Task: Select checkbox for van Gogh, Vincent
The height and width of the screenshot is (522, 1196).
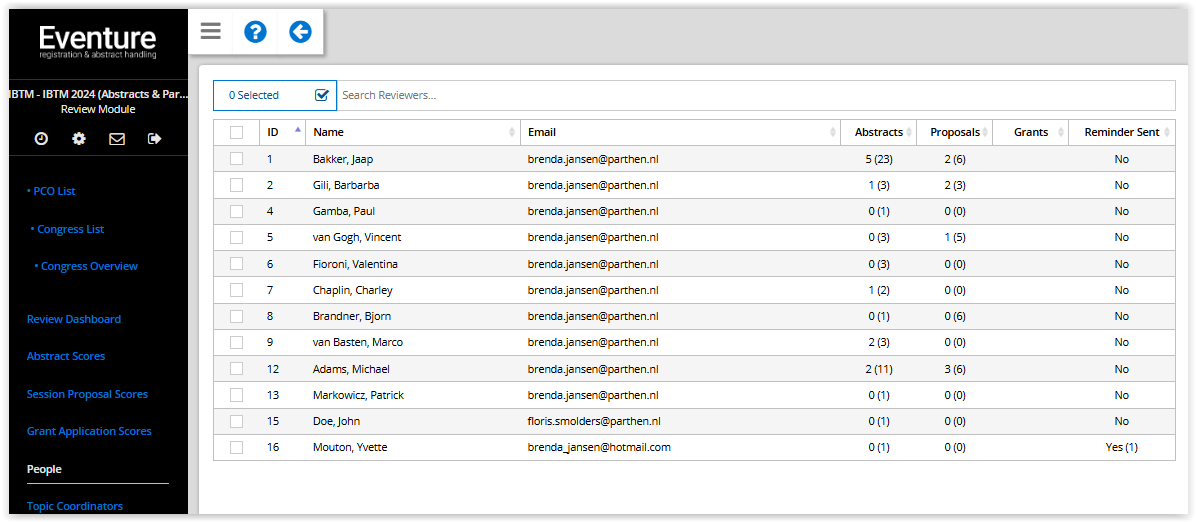Action: (x=236, y=237)
